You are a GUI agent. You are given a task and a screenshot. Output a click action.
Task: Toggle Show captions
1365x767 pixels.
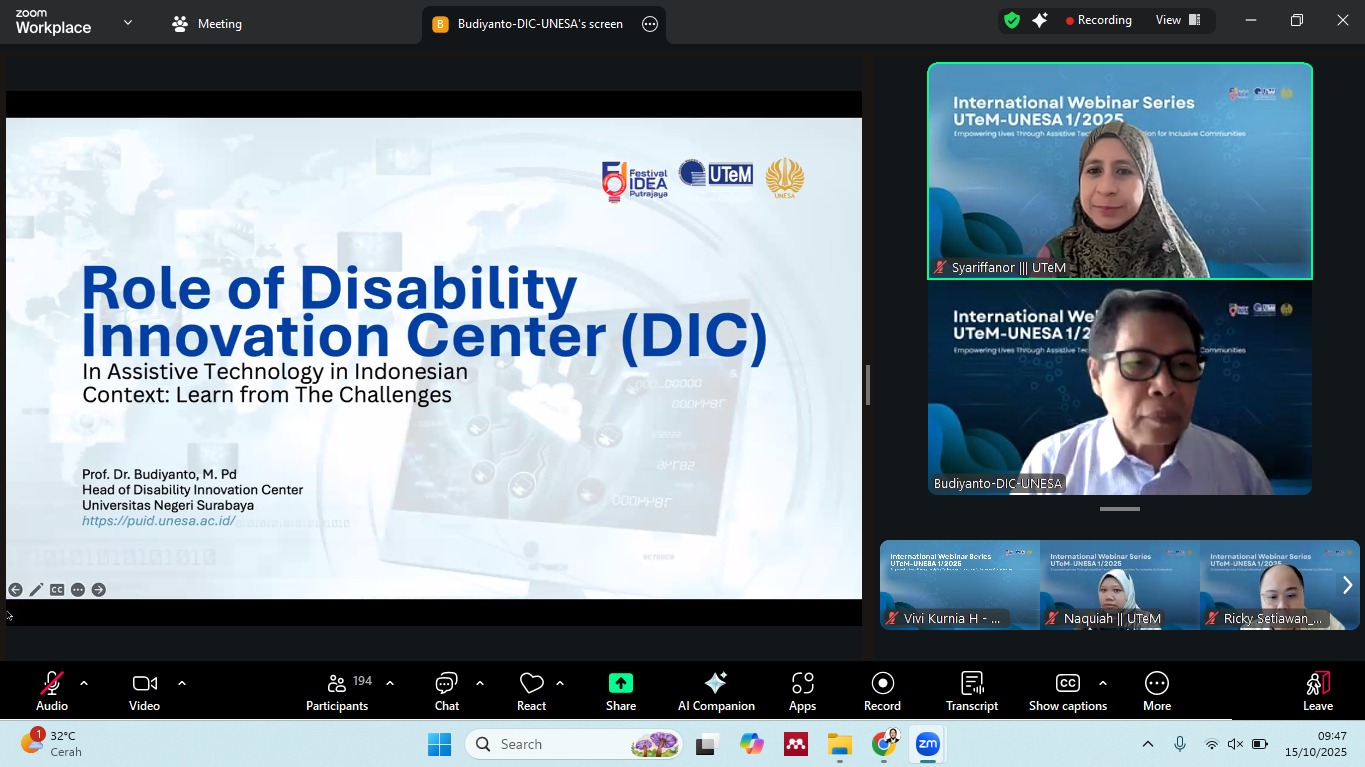(x=1067, y=691)
